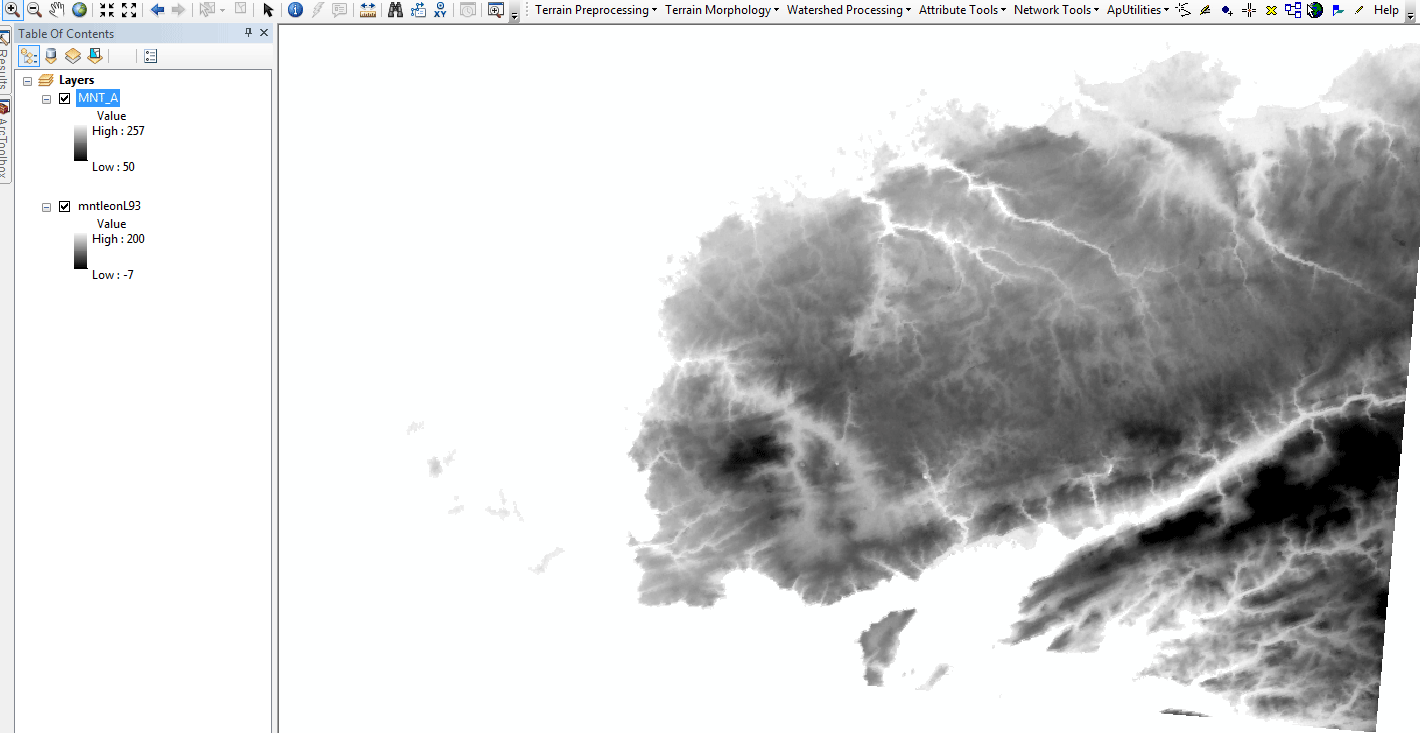1420x733 pixels.
Task: Uncheck the MNT_A layer visibility
Action: (x=65, y=98)
